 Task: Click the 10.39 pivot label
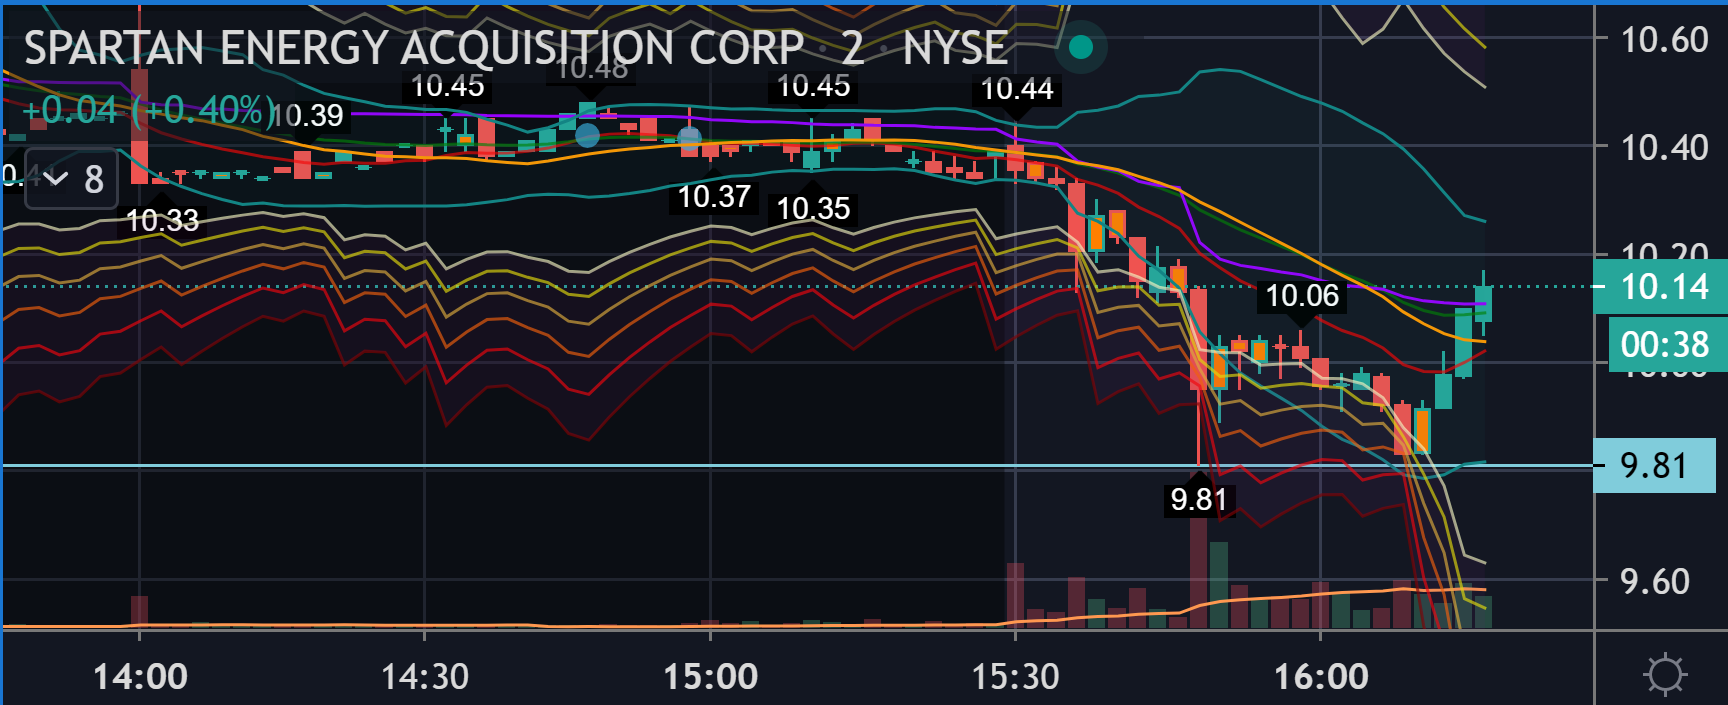pyautogui.click(x=308, y=116)
